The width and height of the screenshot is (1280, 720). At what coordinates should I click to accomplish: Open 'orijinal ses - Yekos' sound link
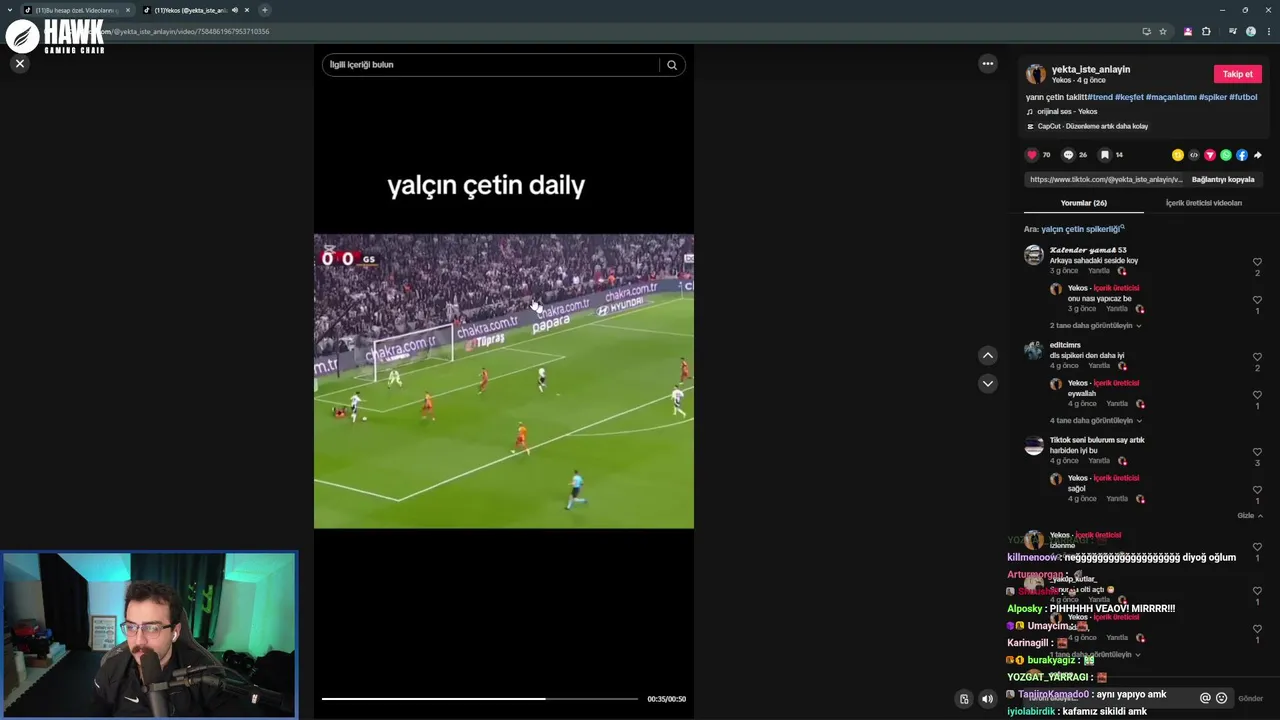click(1067, 111)
